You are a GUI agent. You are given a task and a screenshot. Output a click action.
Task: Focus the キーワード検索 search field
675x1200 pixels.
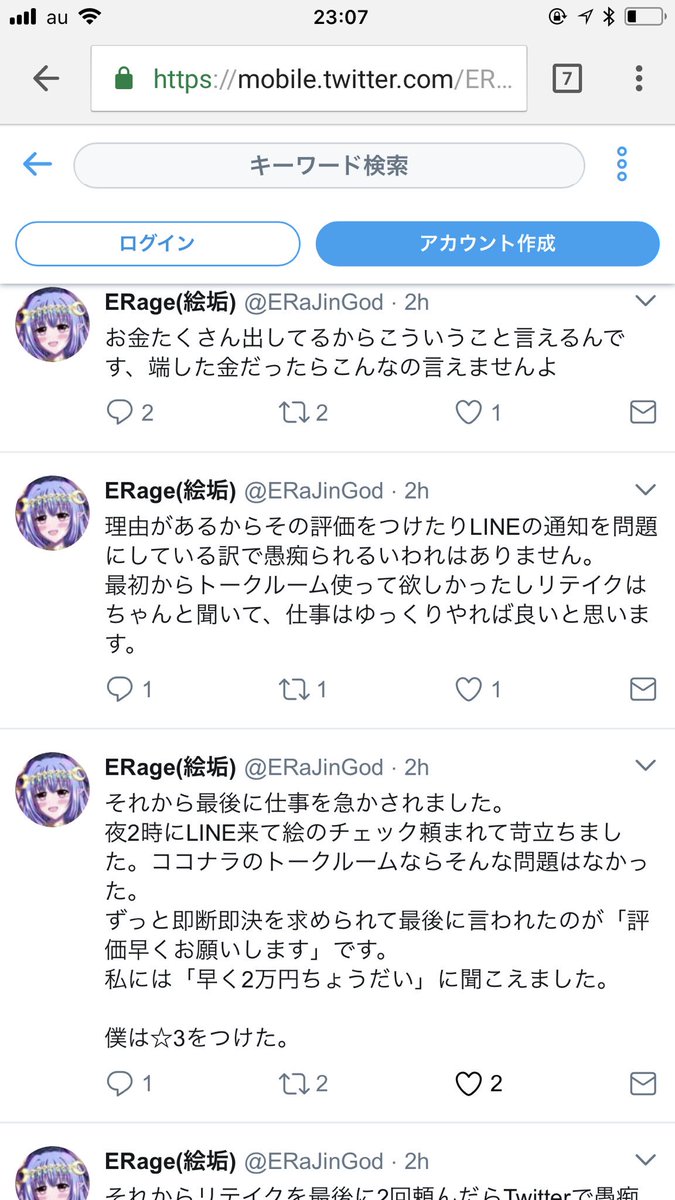[329, 165]
